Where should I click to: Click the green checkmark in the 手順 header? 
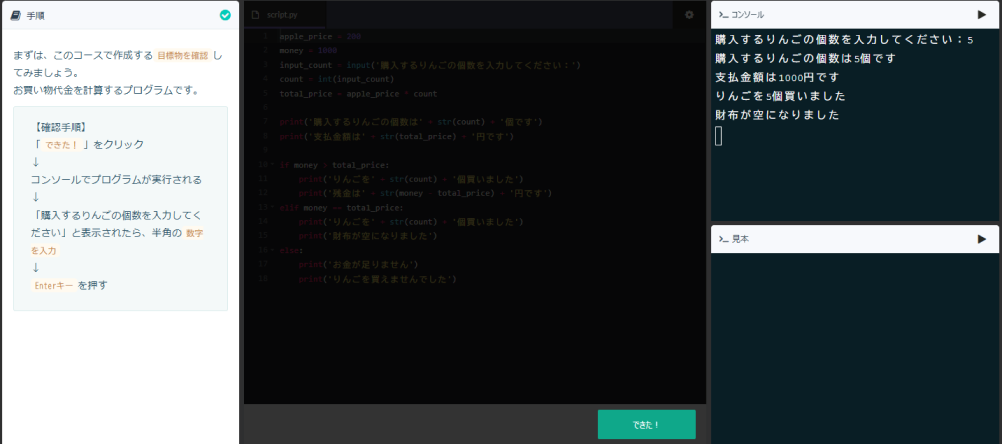click(x=225, y=15)
